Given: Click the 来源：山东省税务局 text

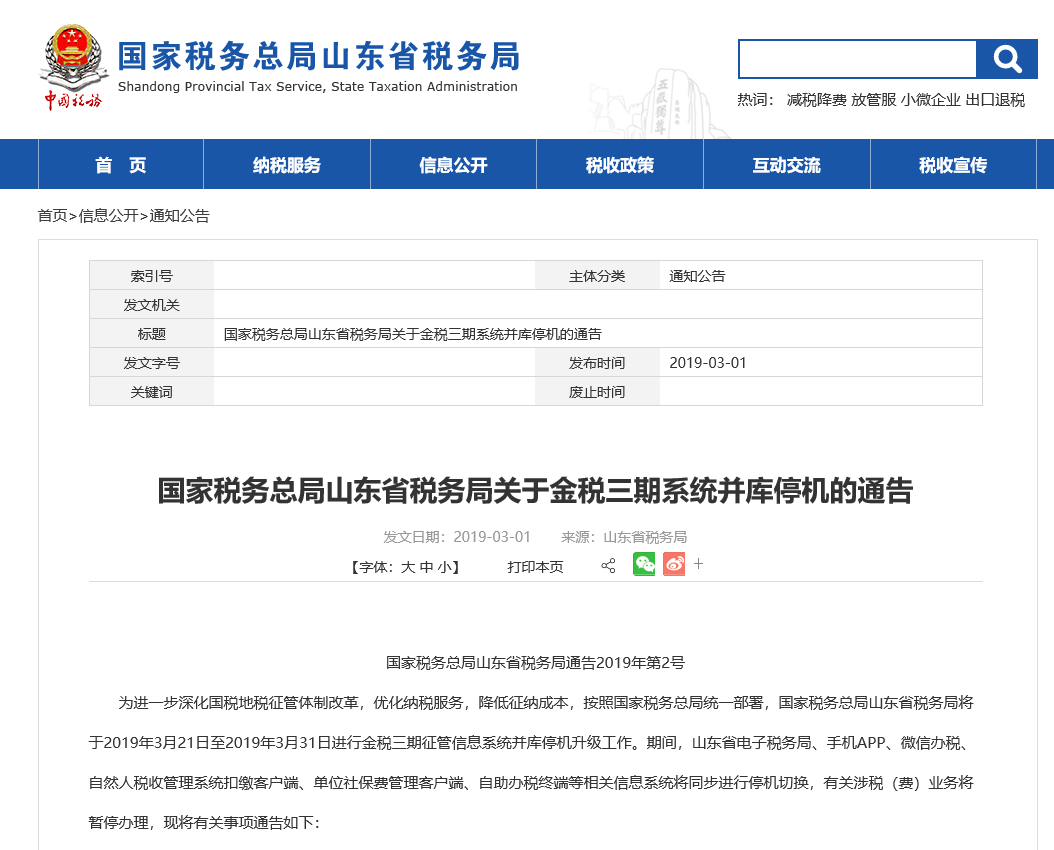Looking at the screenshot, I should pyautogui.click(x=624, y=537).
